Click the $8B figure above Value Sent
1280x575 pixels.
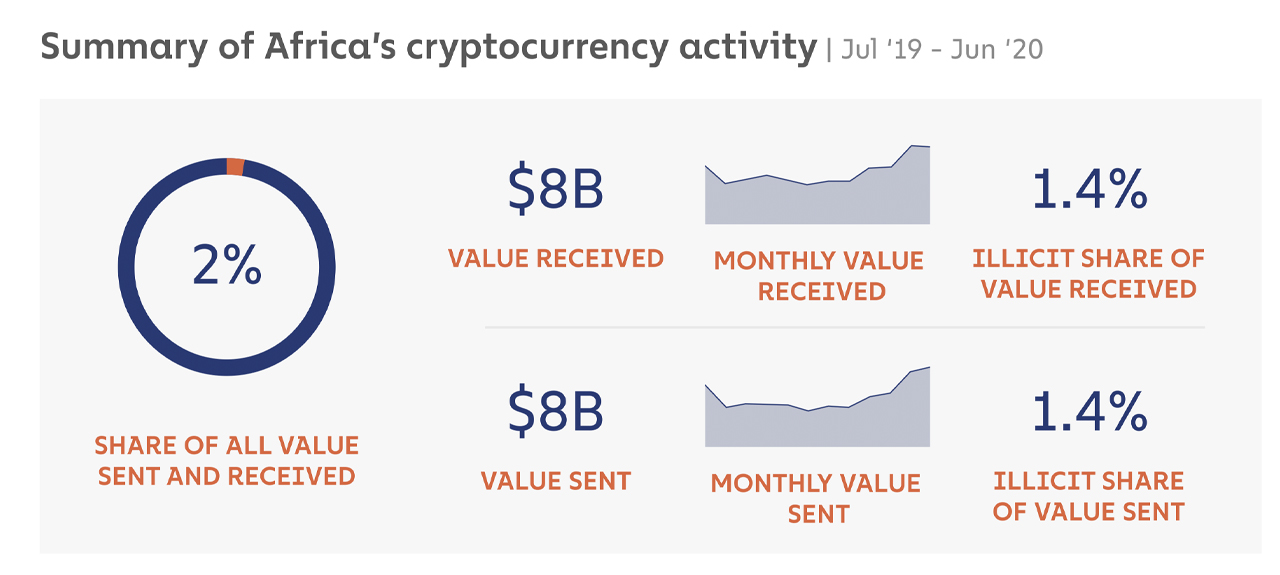click(555, 412)
